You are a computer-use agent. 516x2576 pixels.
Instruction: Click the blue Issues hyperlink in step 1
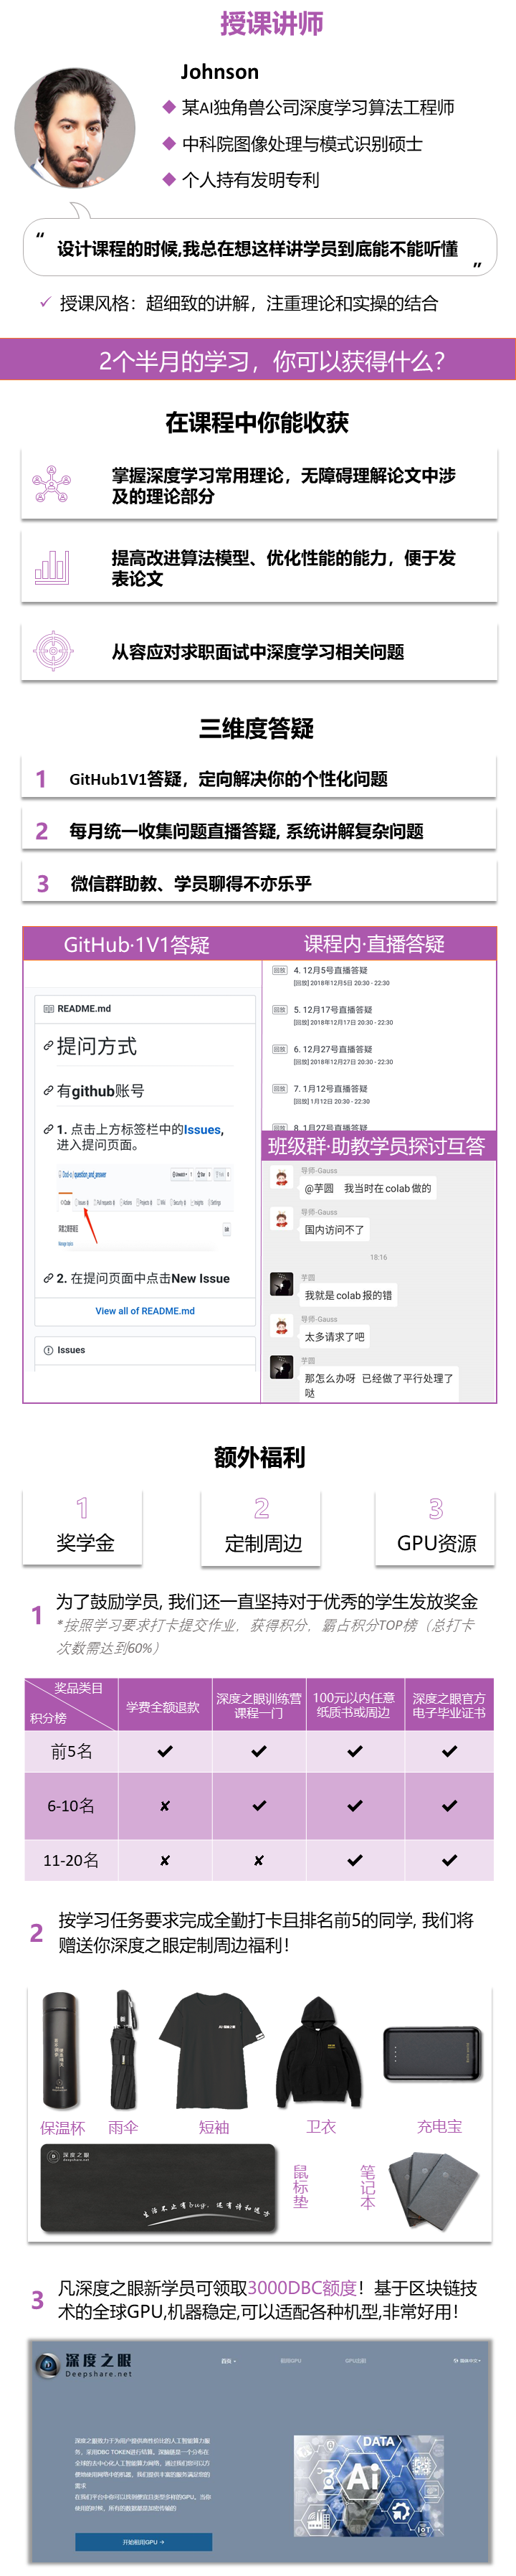point(202,1129)
